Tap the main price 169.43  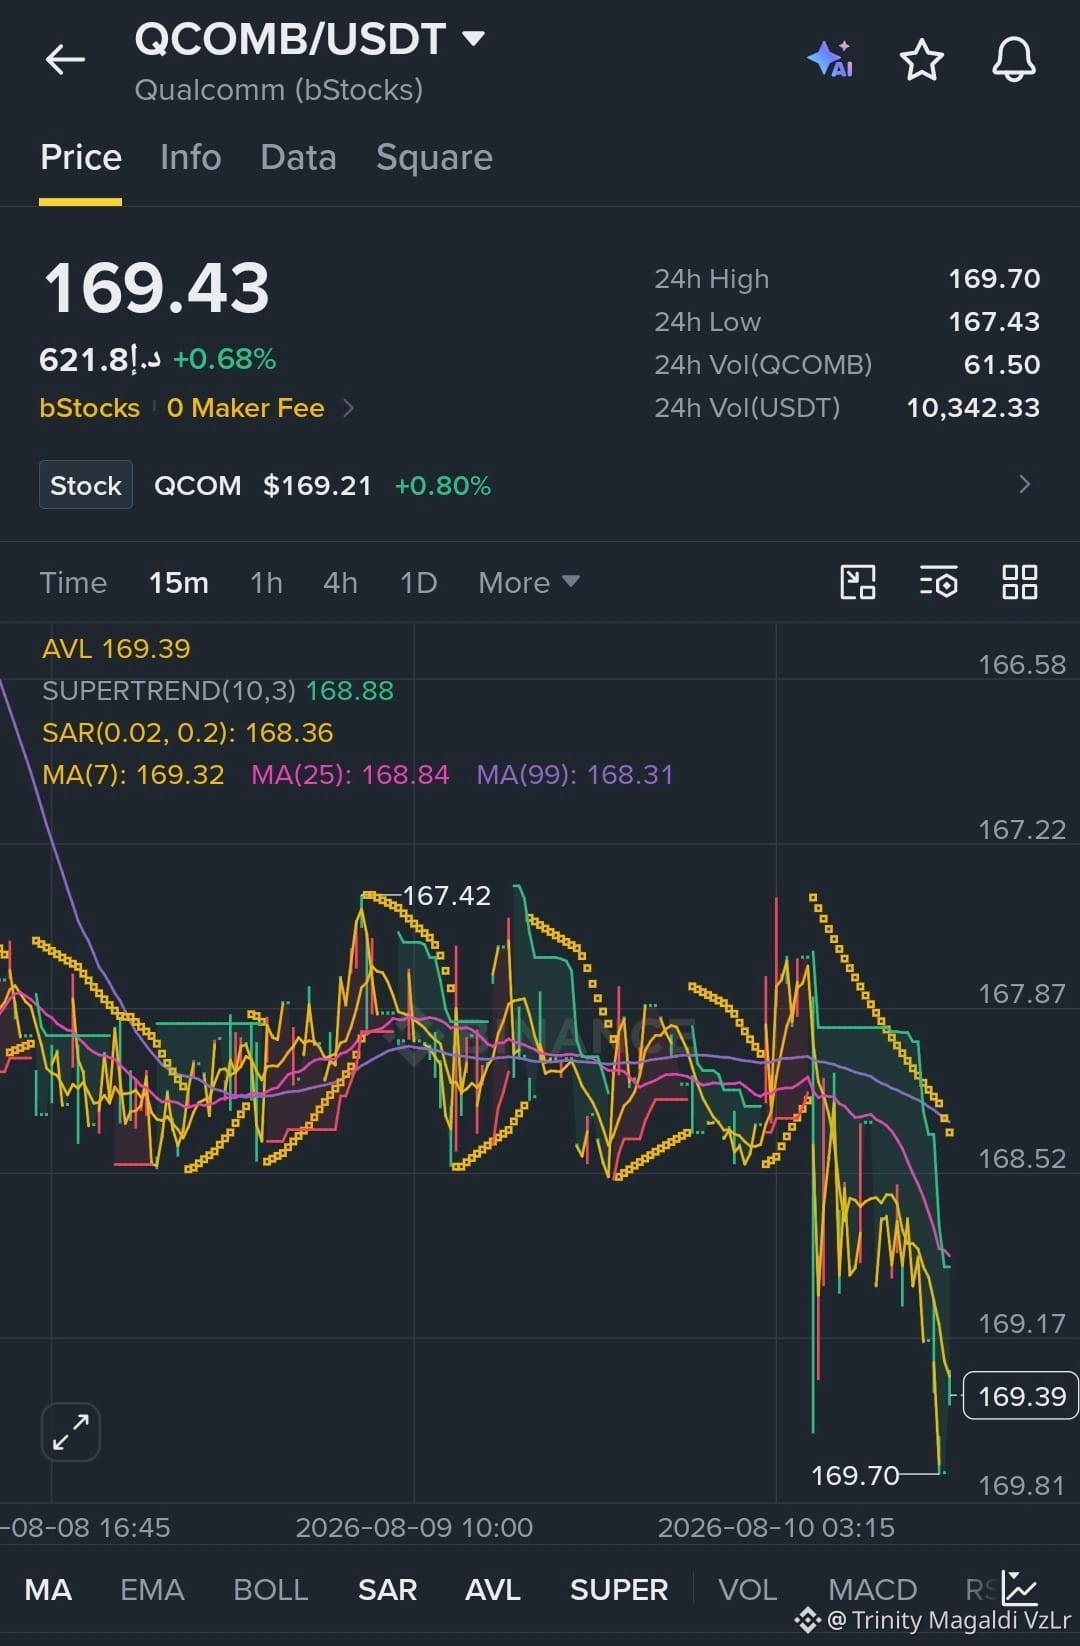point(157,289)
